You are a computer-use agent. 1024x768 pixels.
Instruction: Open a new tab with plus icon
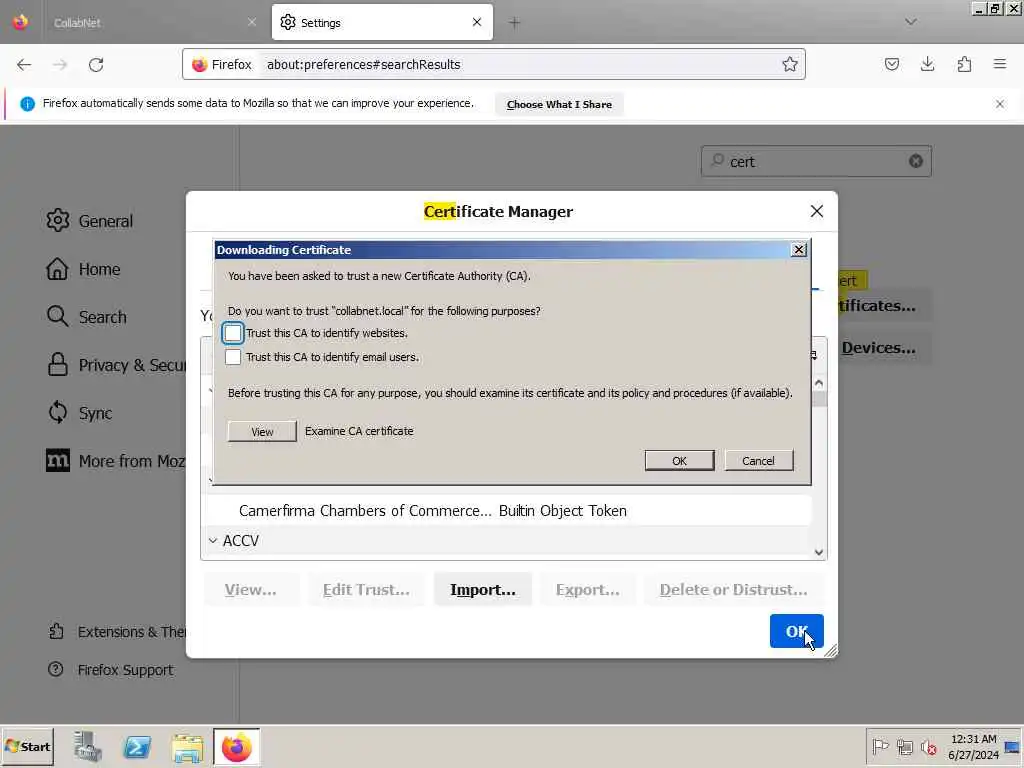click(515, 23)
